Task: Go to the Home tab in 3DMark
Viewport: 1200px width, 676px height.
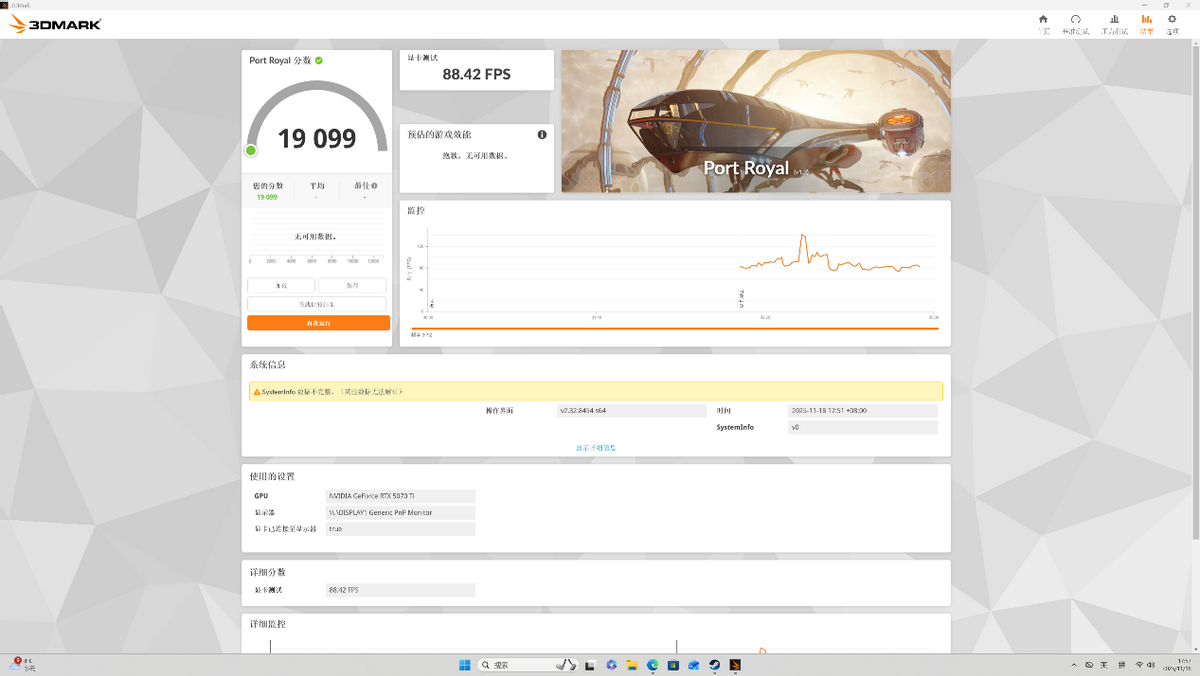Action: click(x=1043, y=24)
